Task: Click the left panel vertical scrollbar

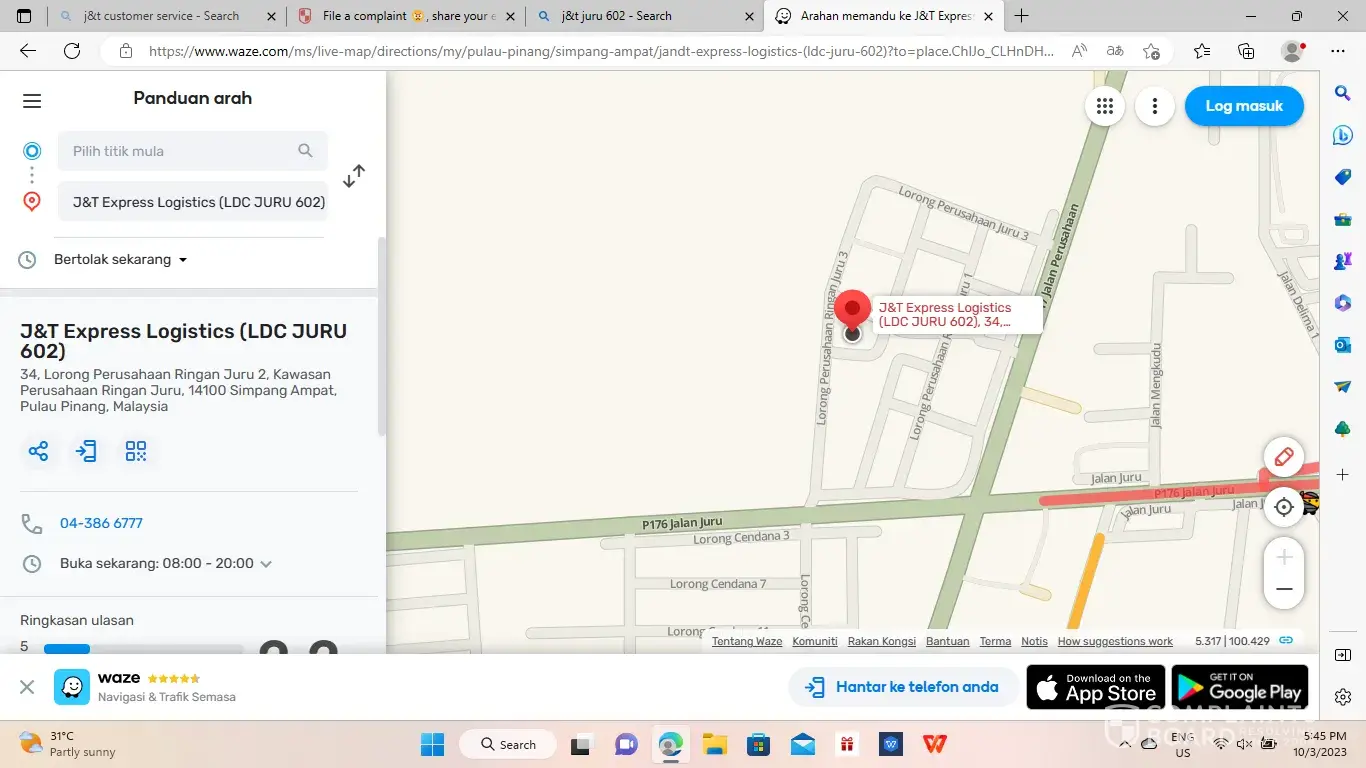Action: coord(380,337)
